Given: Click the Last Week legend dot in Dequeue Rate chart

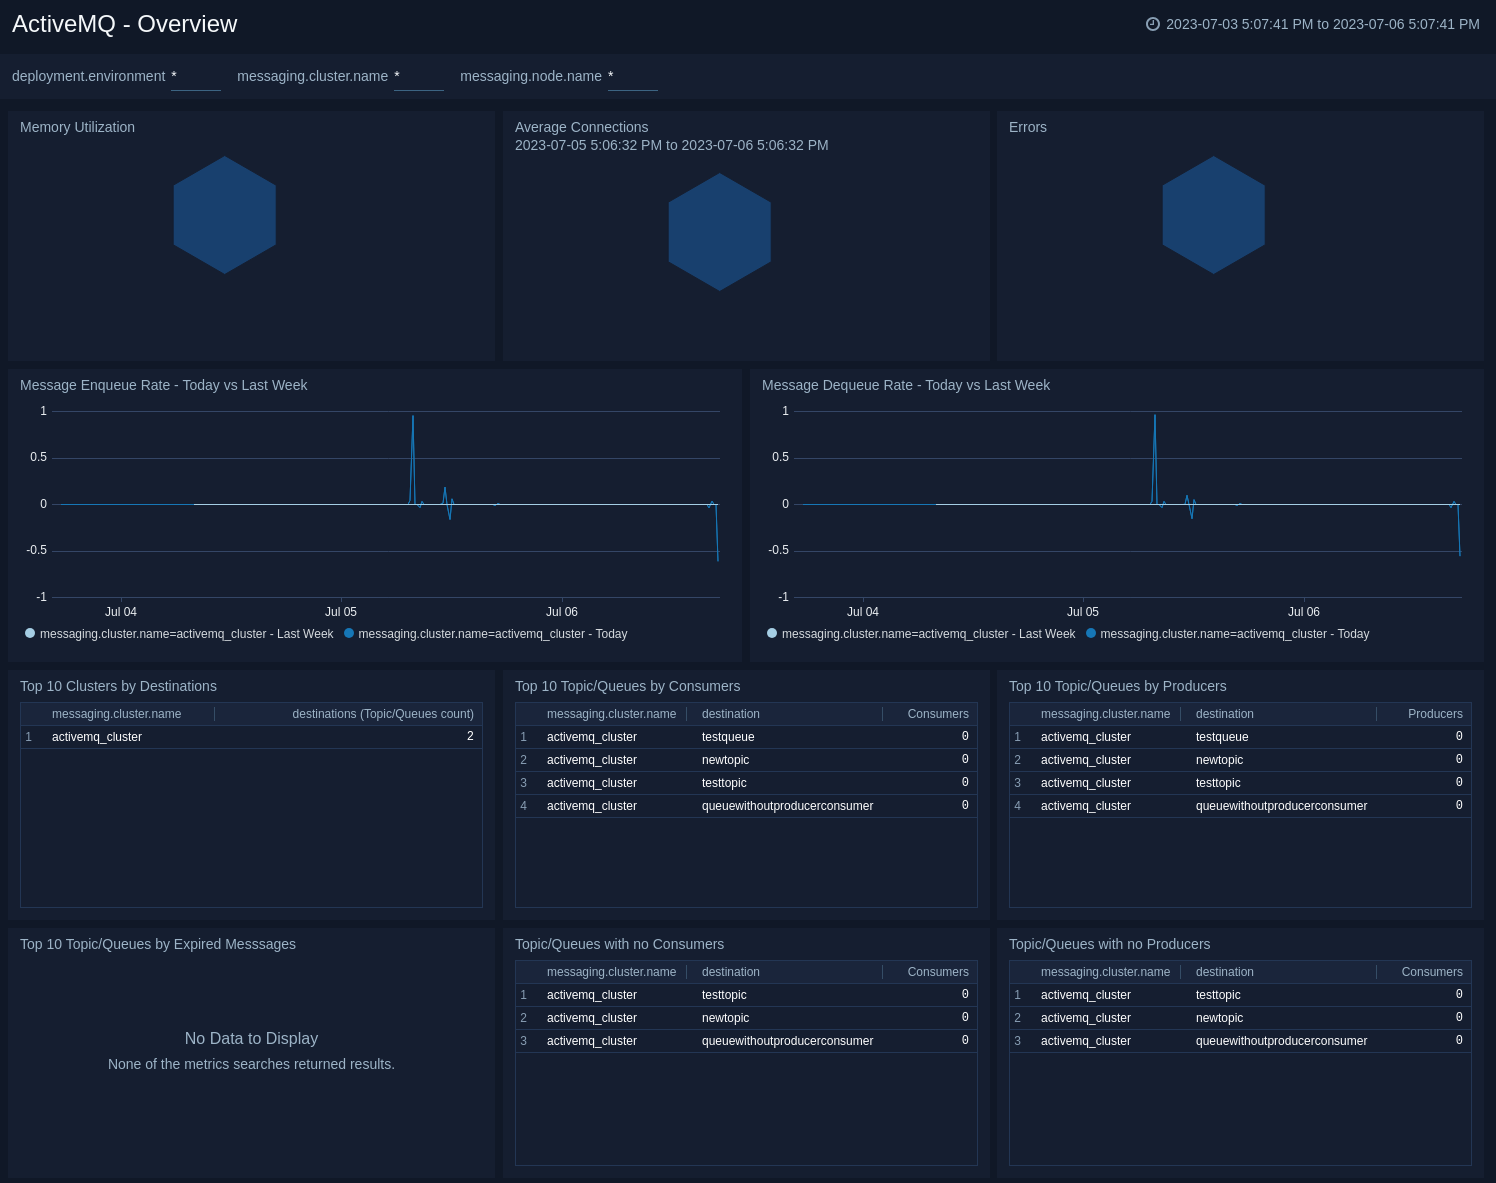Looking at the screenshot, I should 772,633.
